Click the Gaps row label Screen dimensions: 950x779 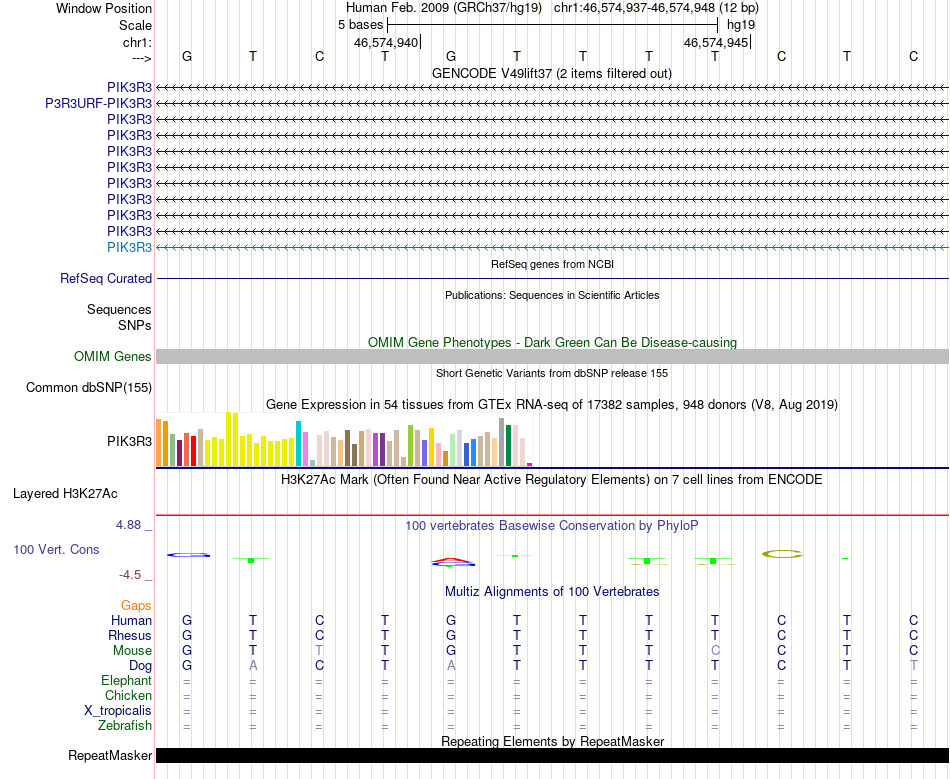(x=136, y=606)
